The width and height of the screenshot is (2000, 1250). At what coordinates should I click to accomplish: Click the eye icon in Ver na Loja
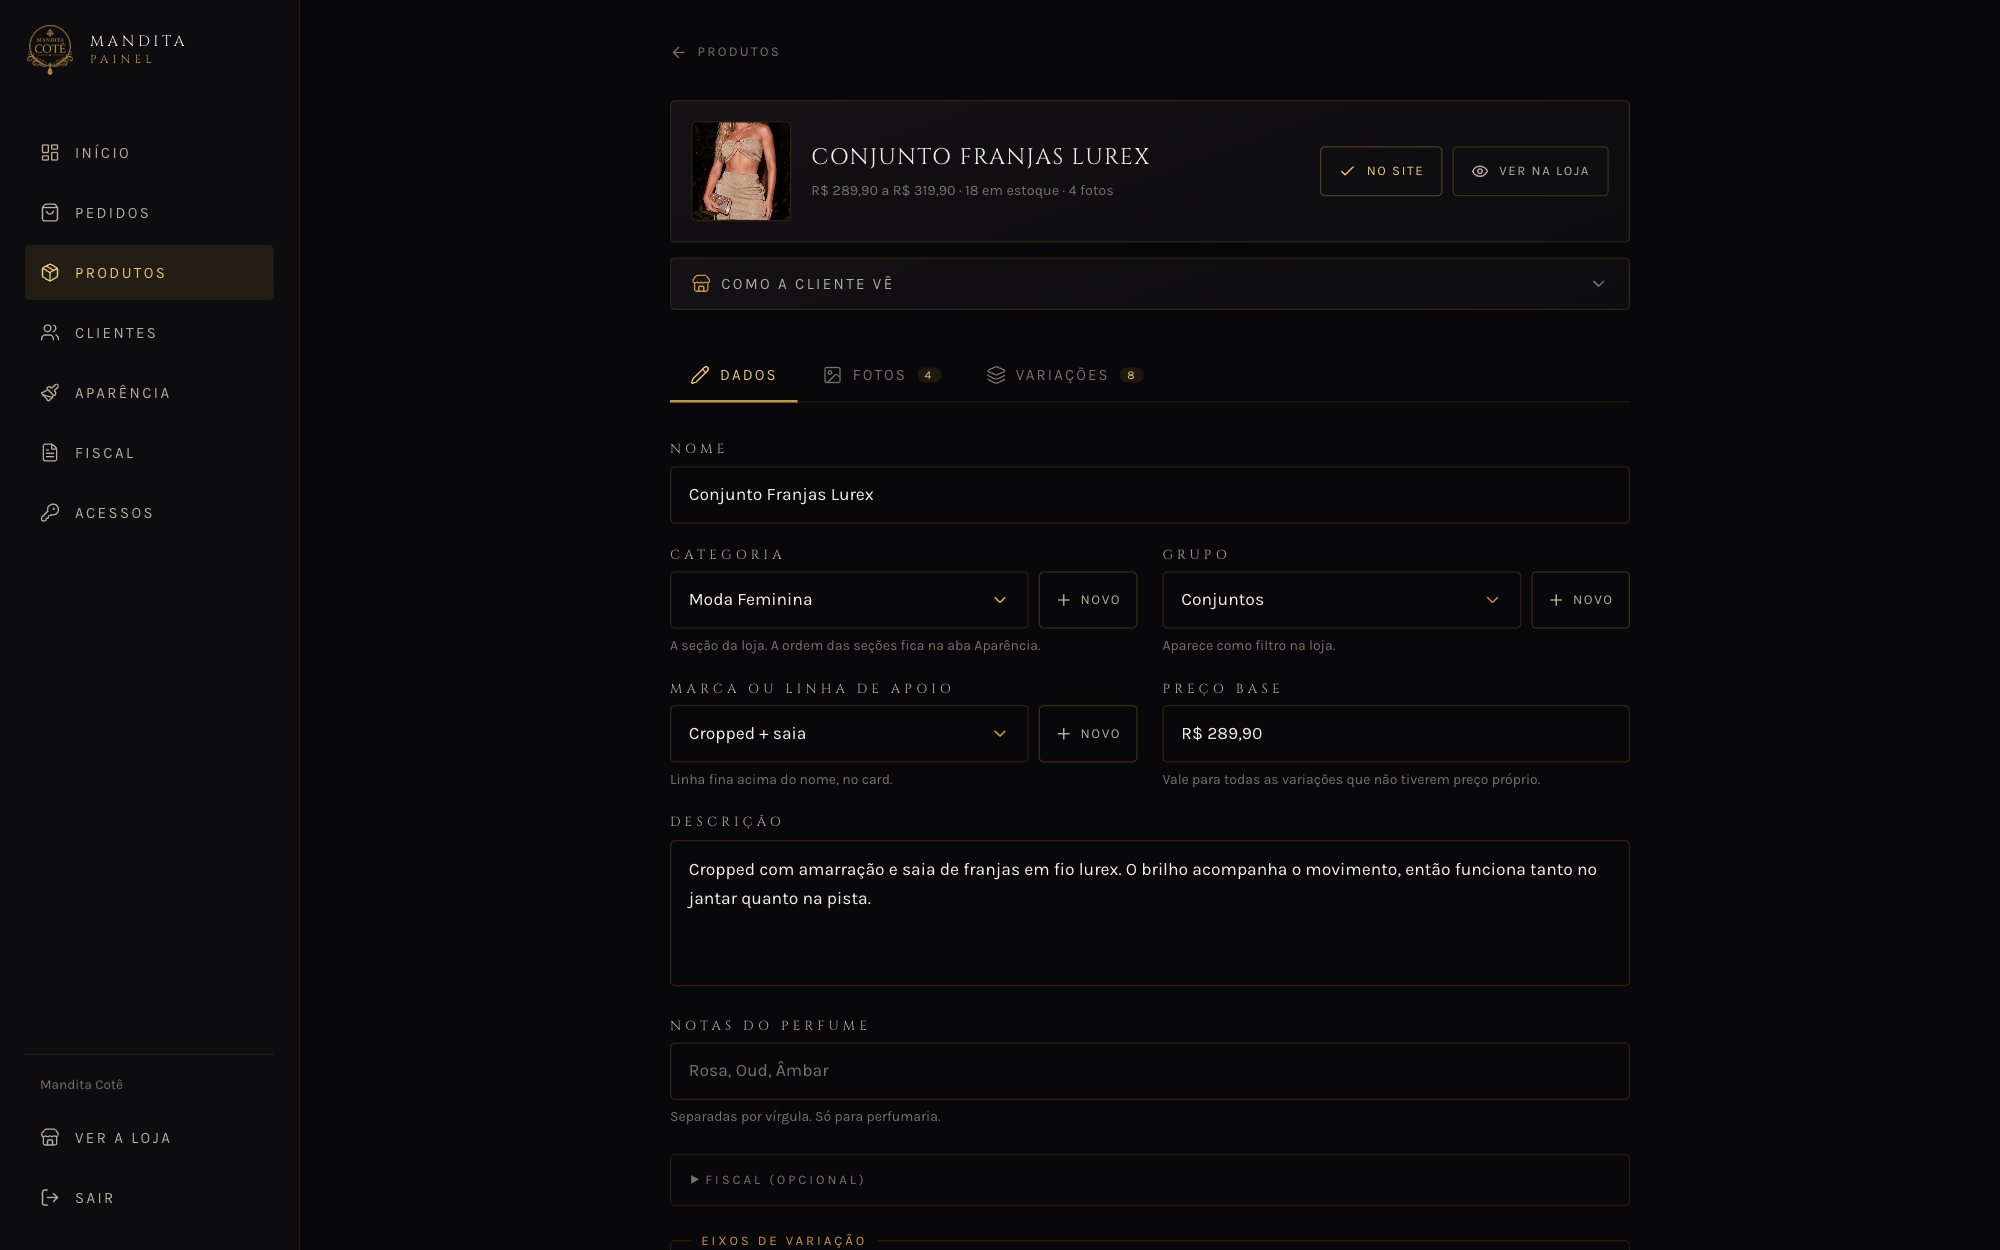tap(1480, 171)
